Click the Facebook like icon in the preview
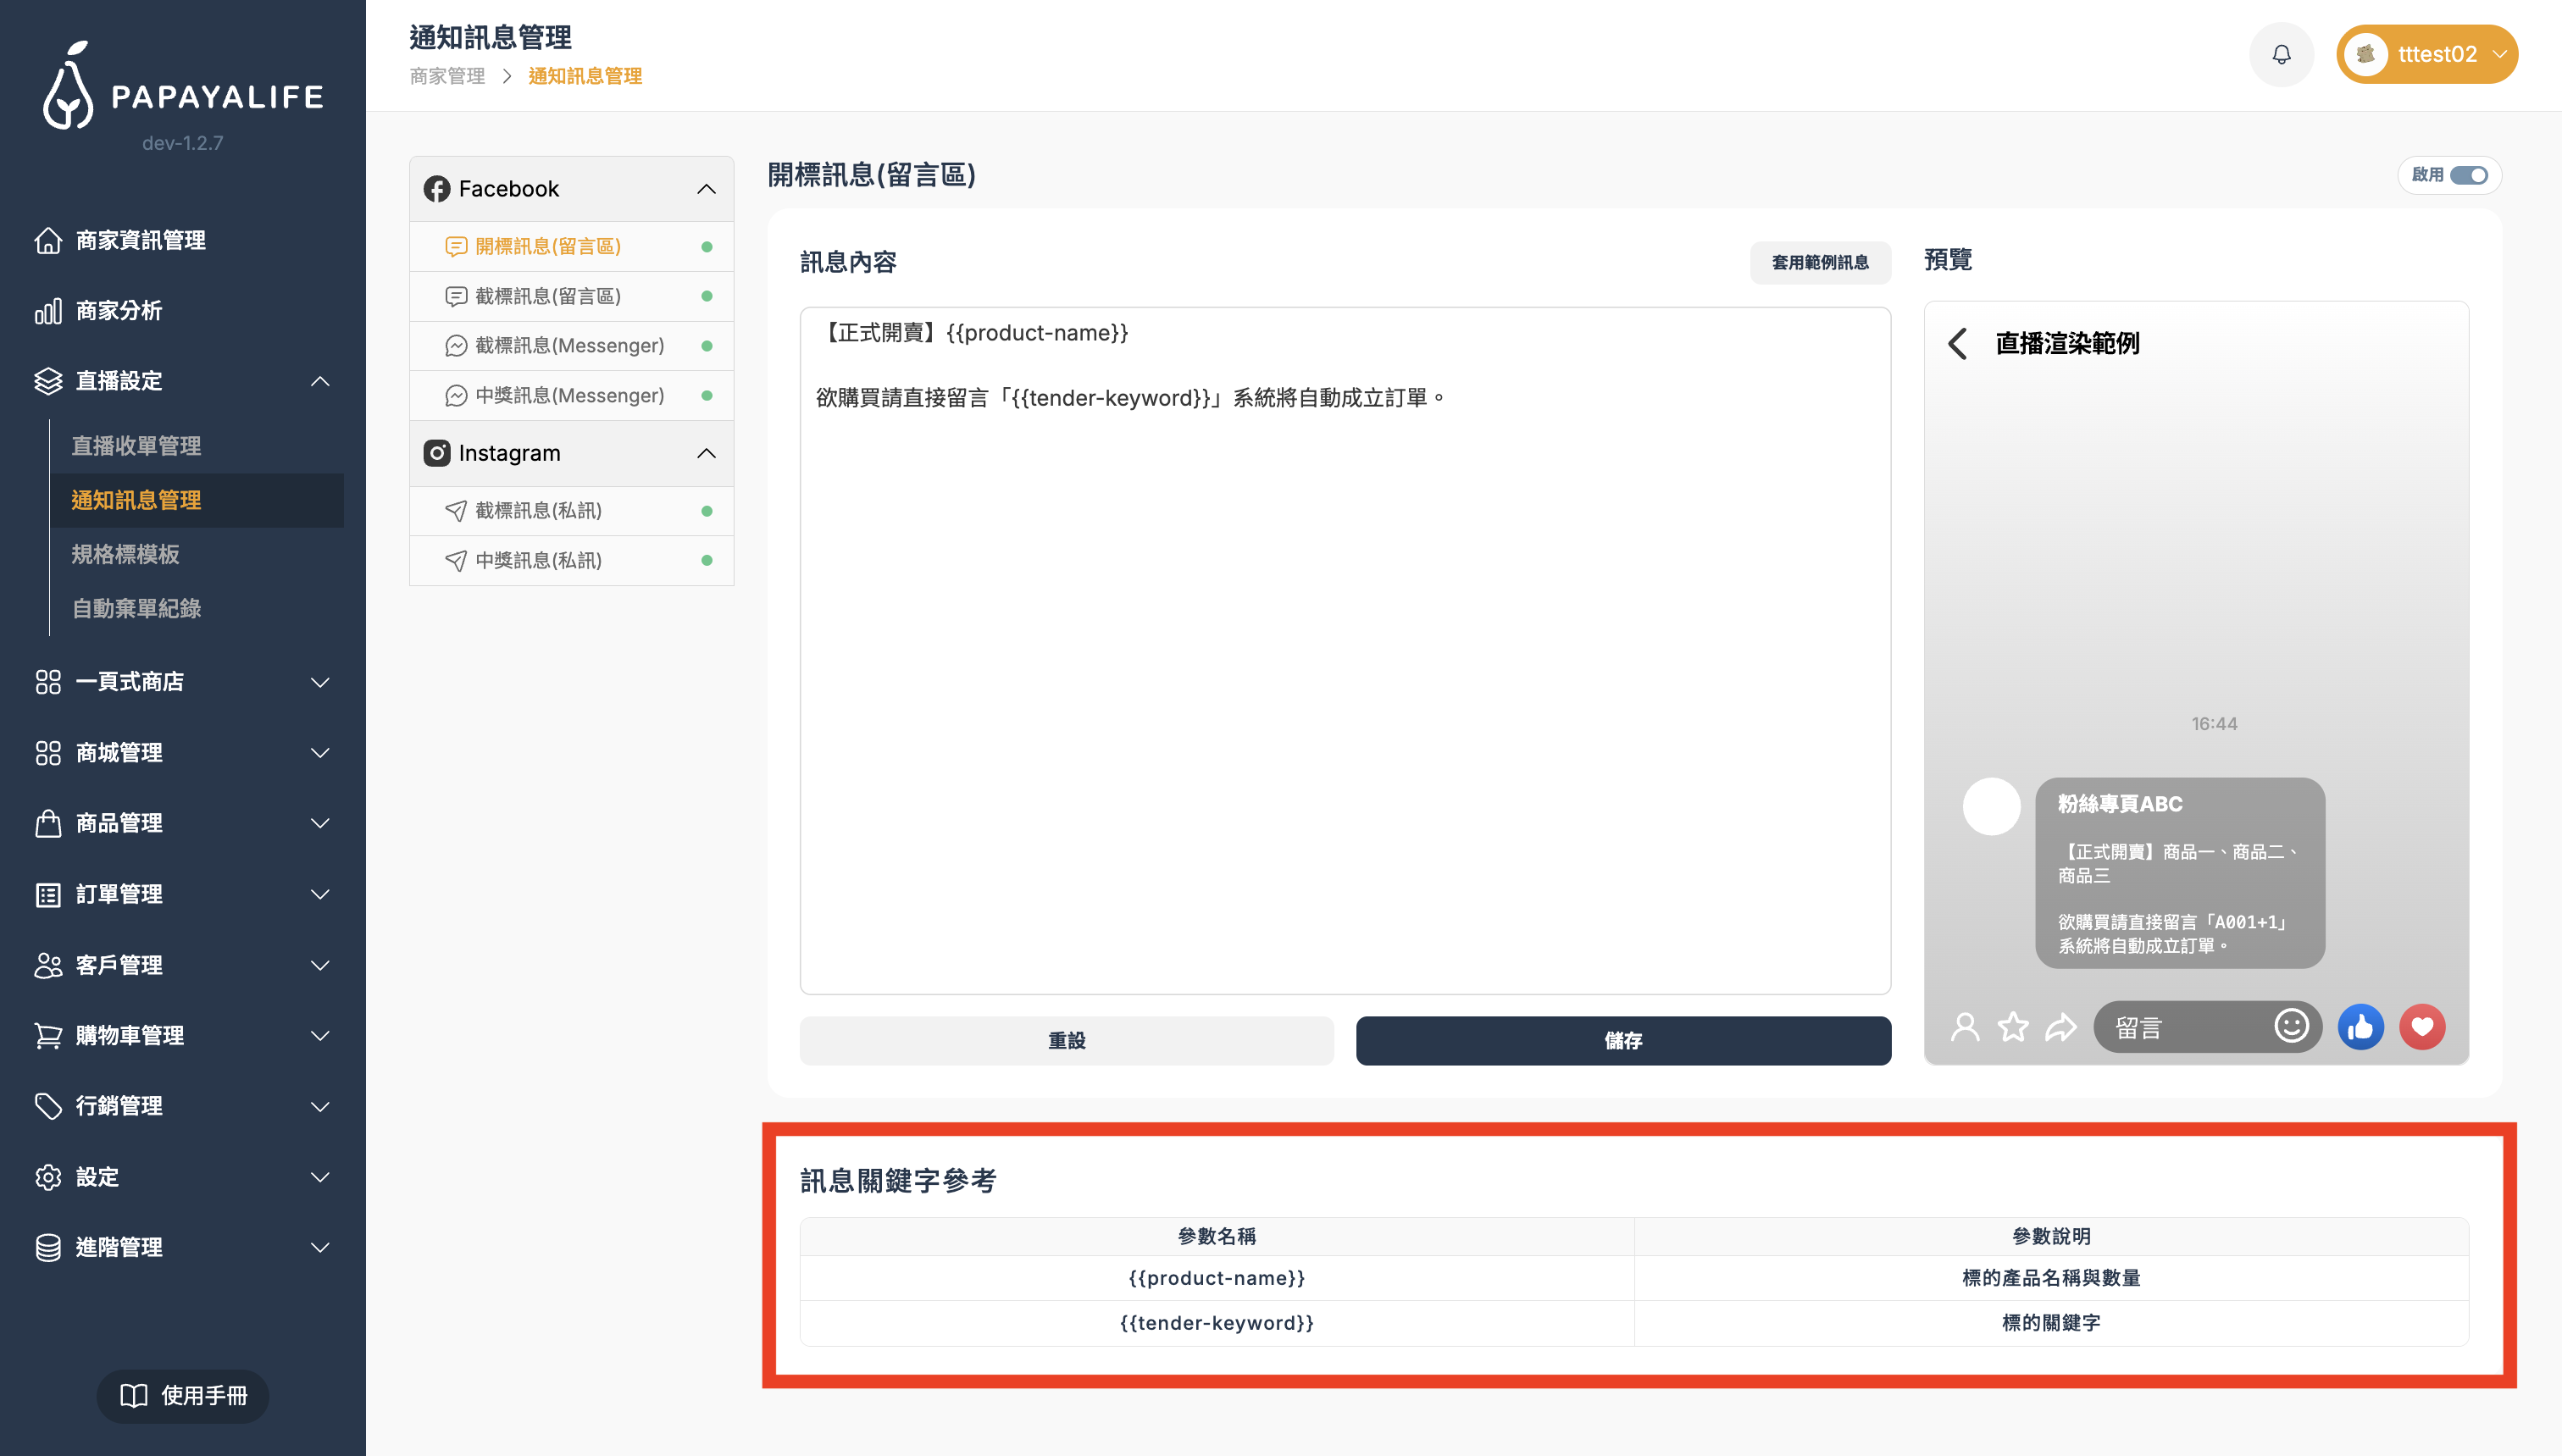The image size is (2562, 1456). pos(2360,1026)
